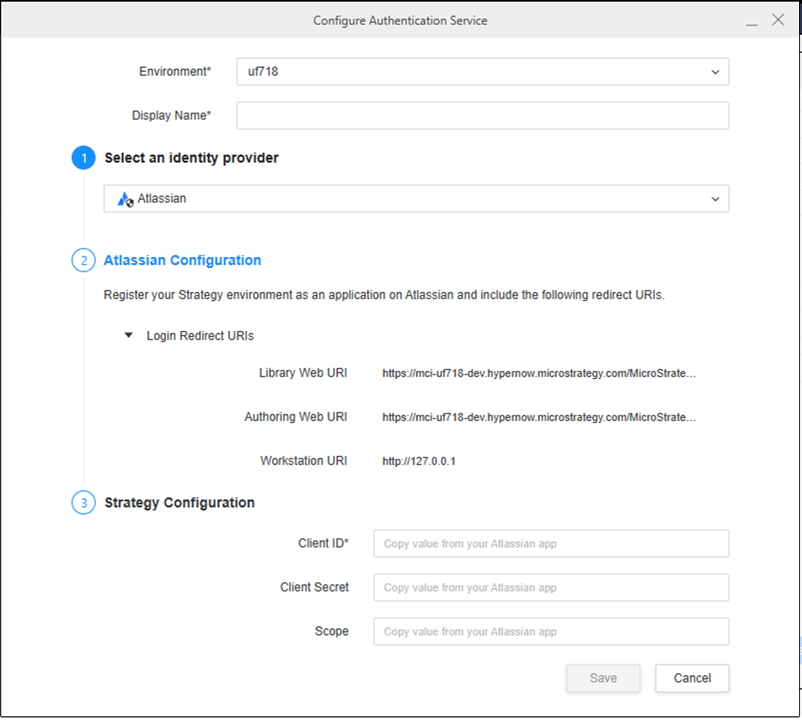This screenshot has height=720, width=802.
Task: Select the Scope input field
Action: coord(550,632)
